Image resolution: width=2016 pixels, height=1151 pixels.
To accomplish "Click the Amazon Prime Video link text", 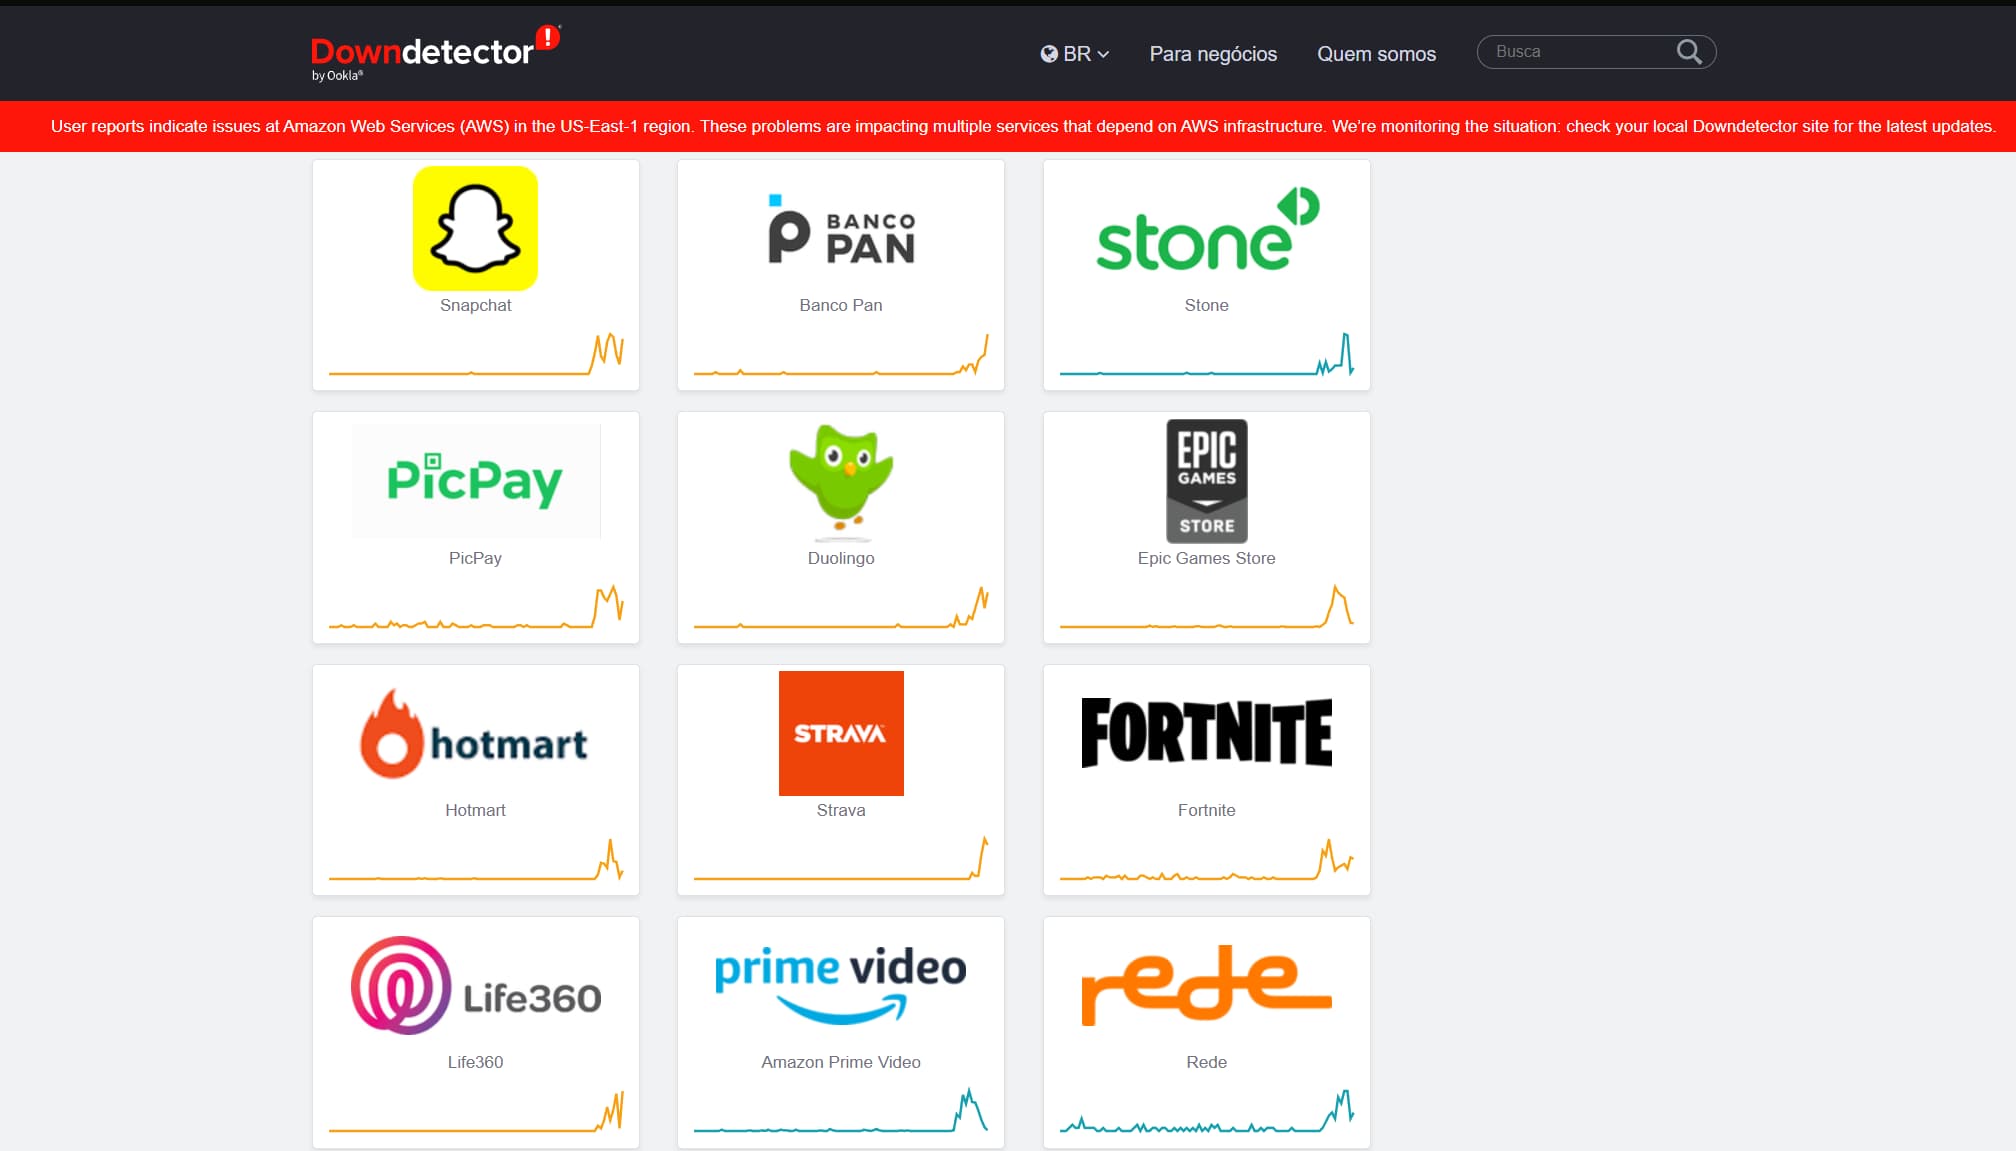I will (841, 1062).
